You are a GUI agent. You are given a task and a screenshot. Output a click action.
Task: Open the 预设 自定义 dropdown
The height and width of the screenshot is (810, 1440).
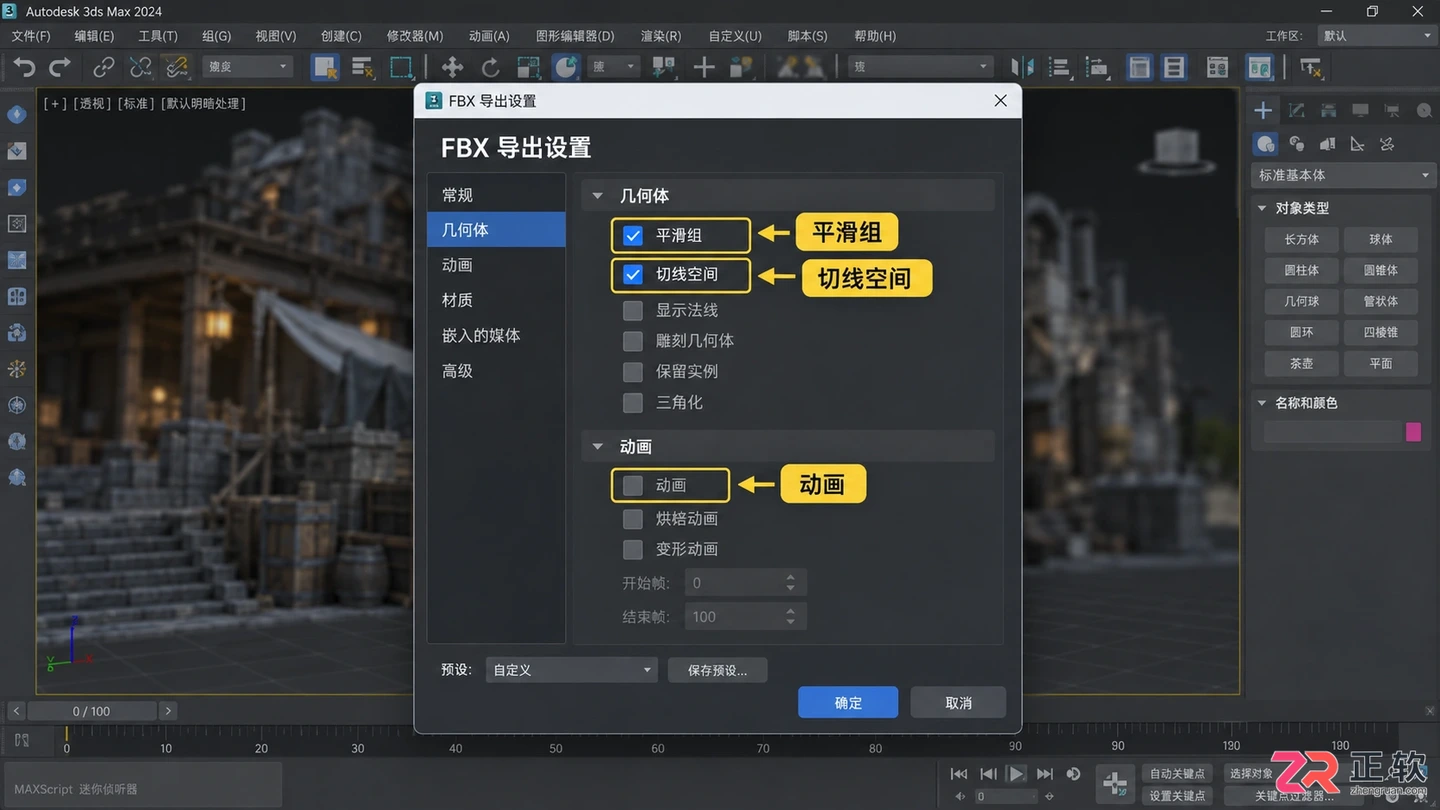(571, 670)
